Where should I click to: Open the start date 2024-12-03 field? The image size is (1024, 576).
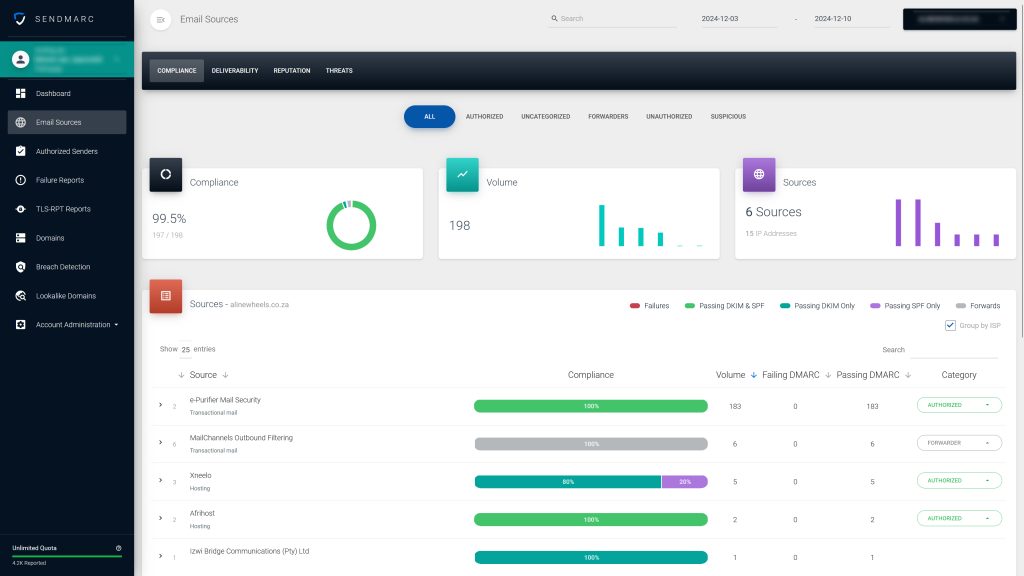point(739,19)
